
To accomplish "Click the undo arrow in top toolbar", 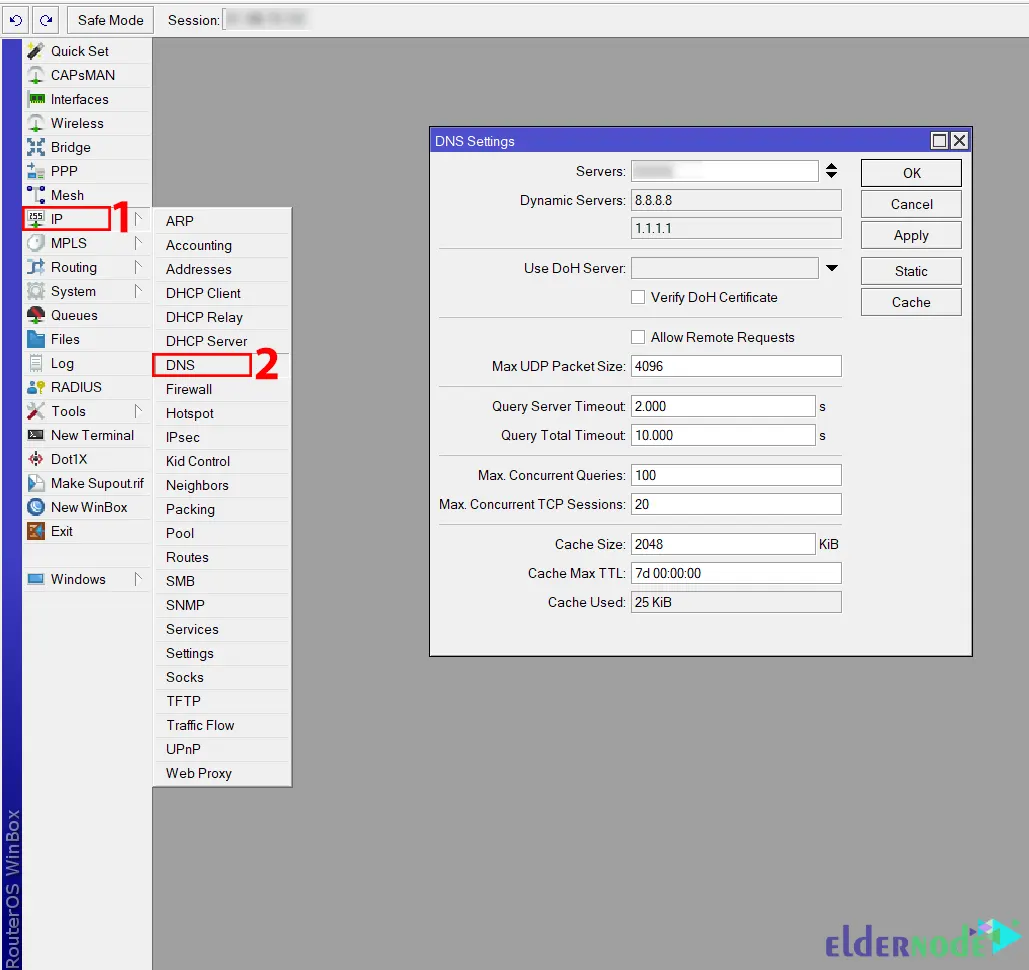I will 16,20.
